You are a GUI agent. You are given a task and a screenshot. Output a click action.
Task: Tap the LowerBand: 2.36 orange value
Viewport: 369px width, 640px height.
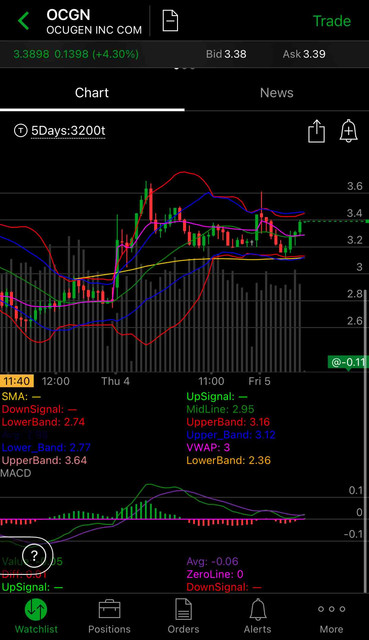[229, 460]
